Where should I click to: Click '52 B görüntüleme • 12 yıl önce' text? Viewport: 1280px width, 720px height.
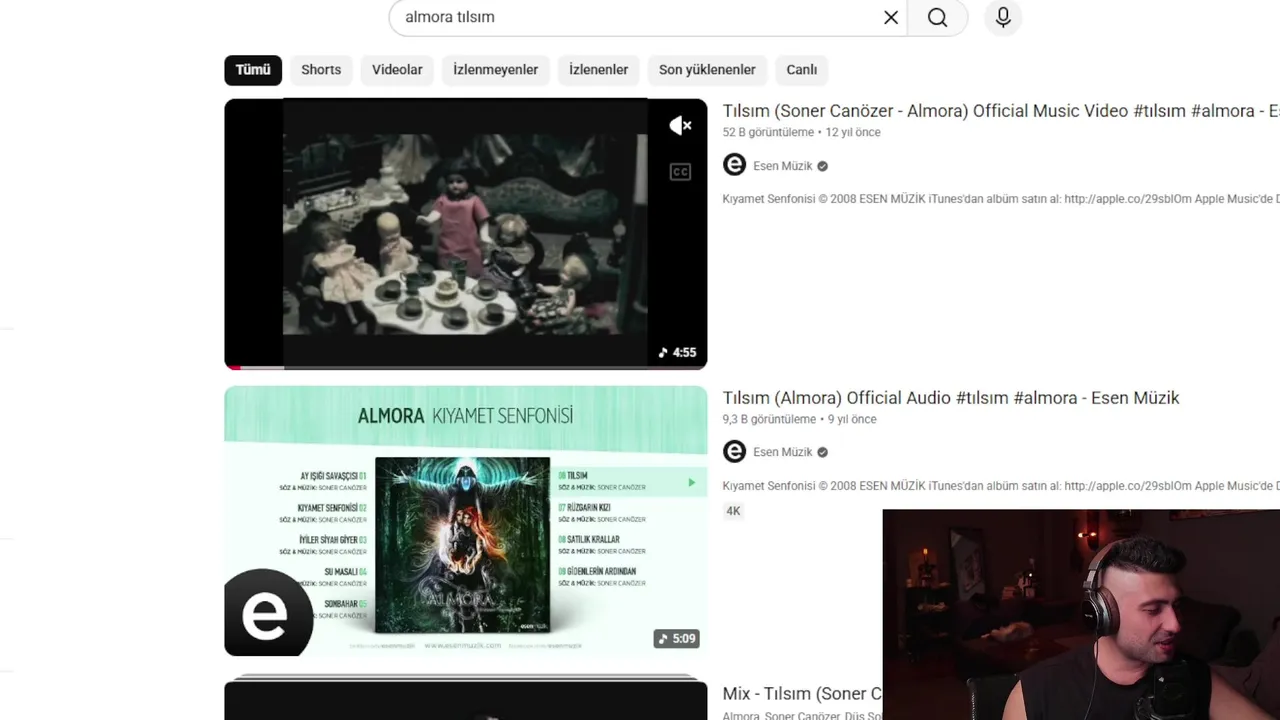click(801, 132)
